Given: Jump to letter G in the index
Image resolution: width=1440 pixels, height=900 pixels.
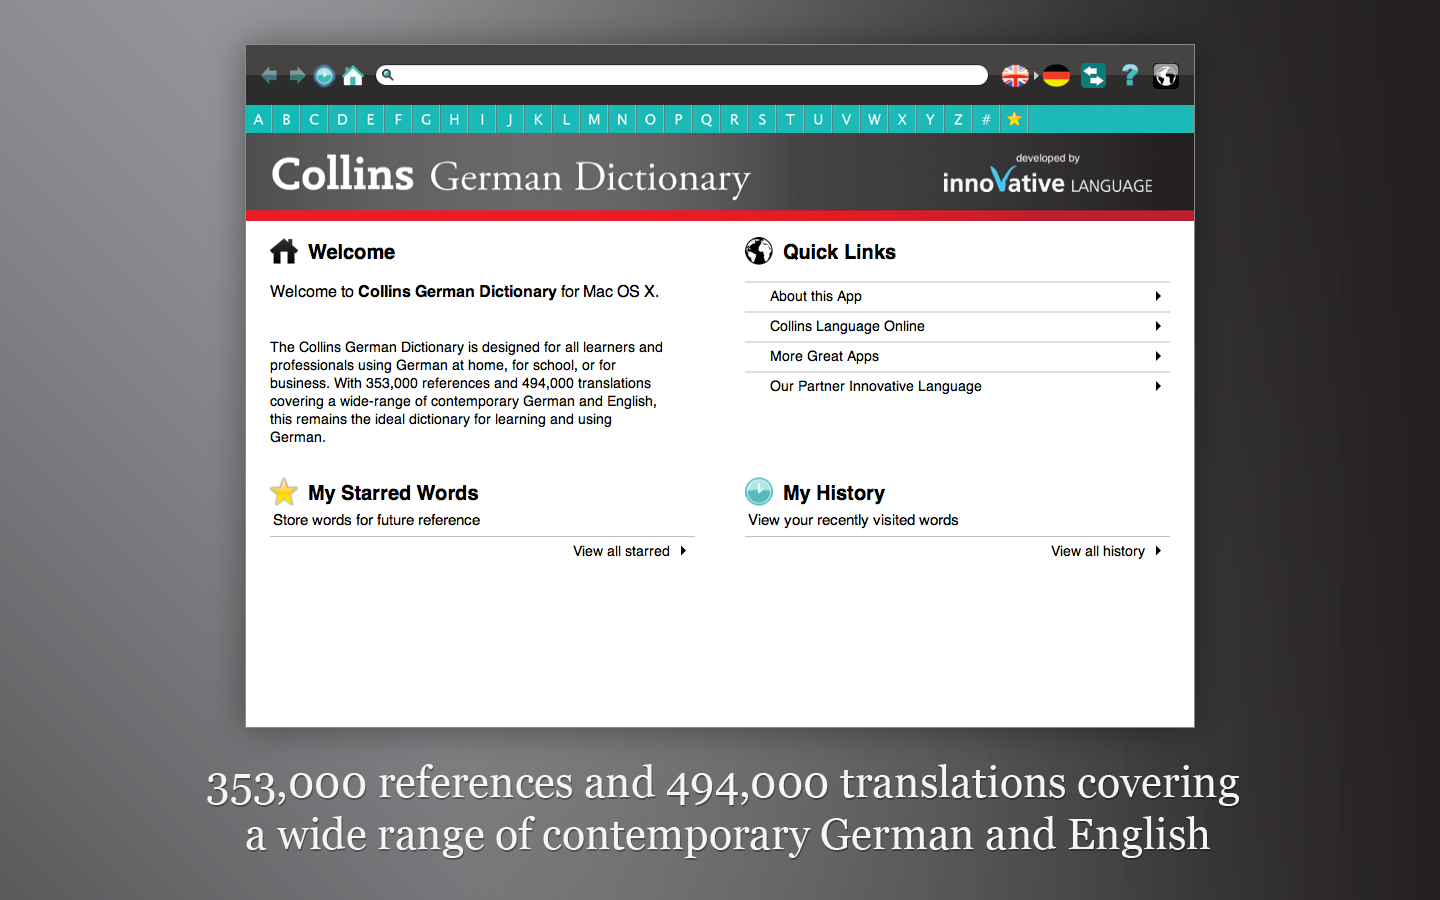Looking at the screenshot, I should 426,119.
